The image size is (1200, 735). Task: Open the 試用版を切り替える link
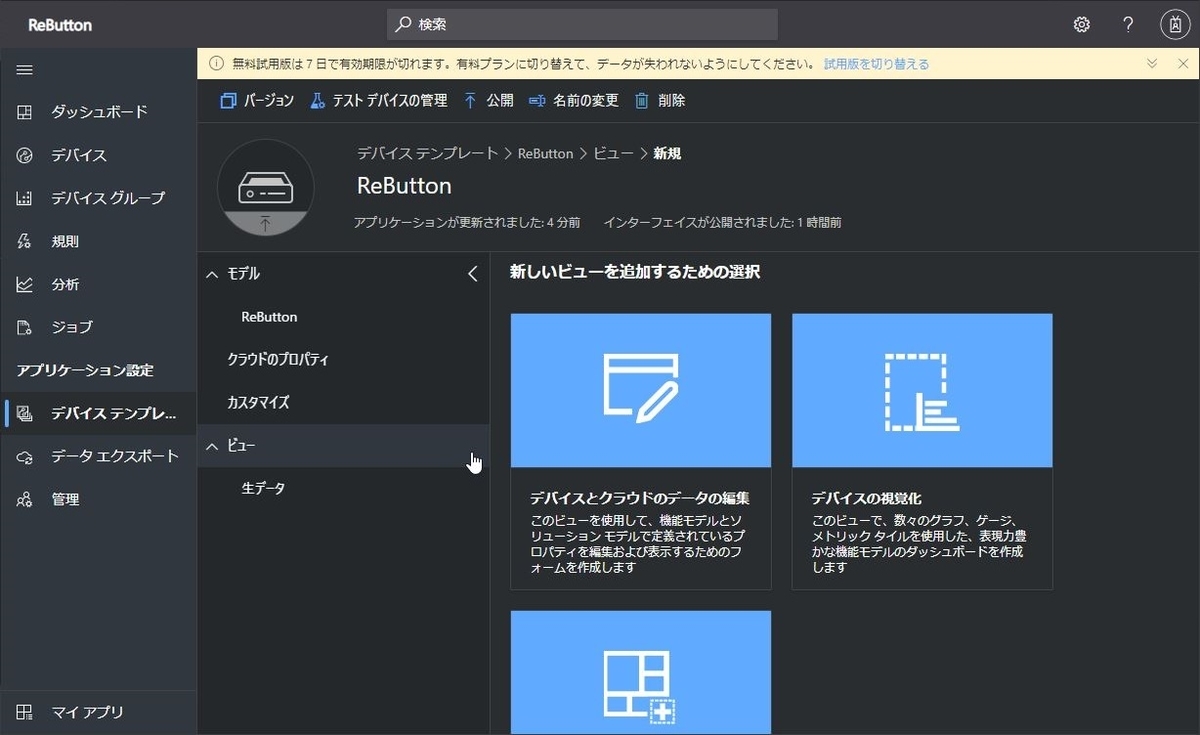tap(878, 62)
